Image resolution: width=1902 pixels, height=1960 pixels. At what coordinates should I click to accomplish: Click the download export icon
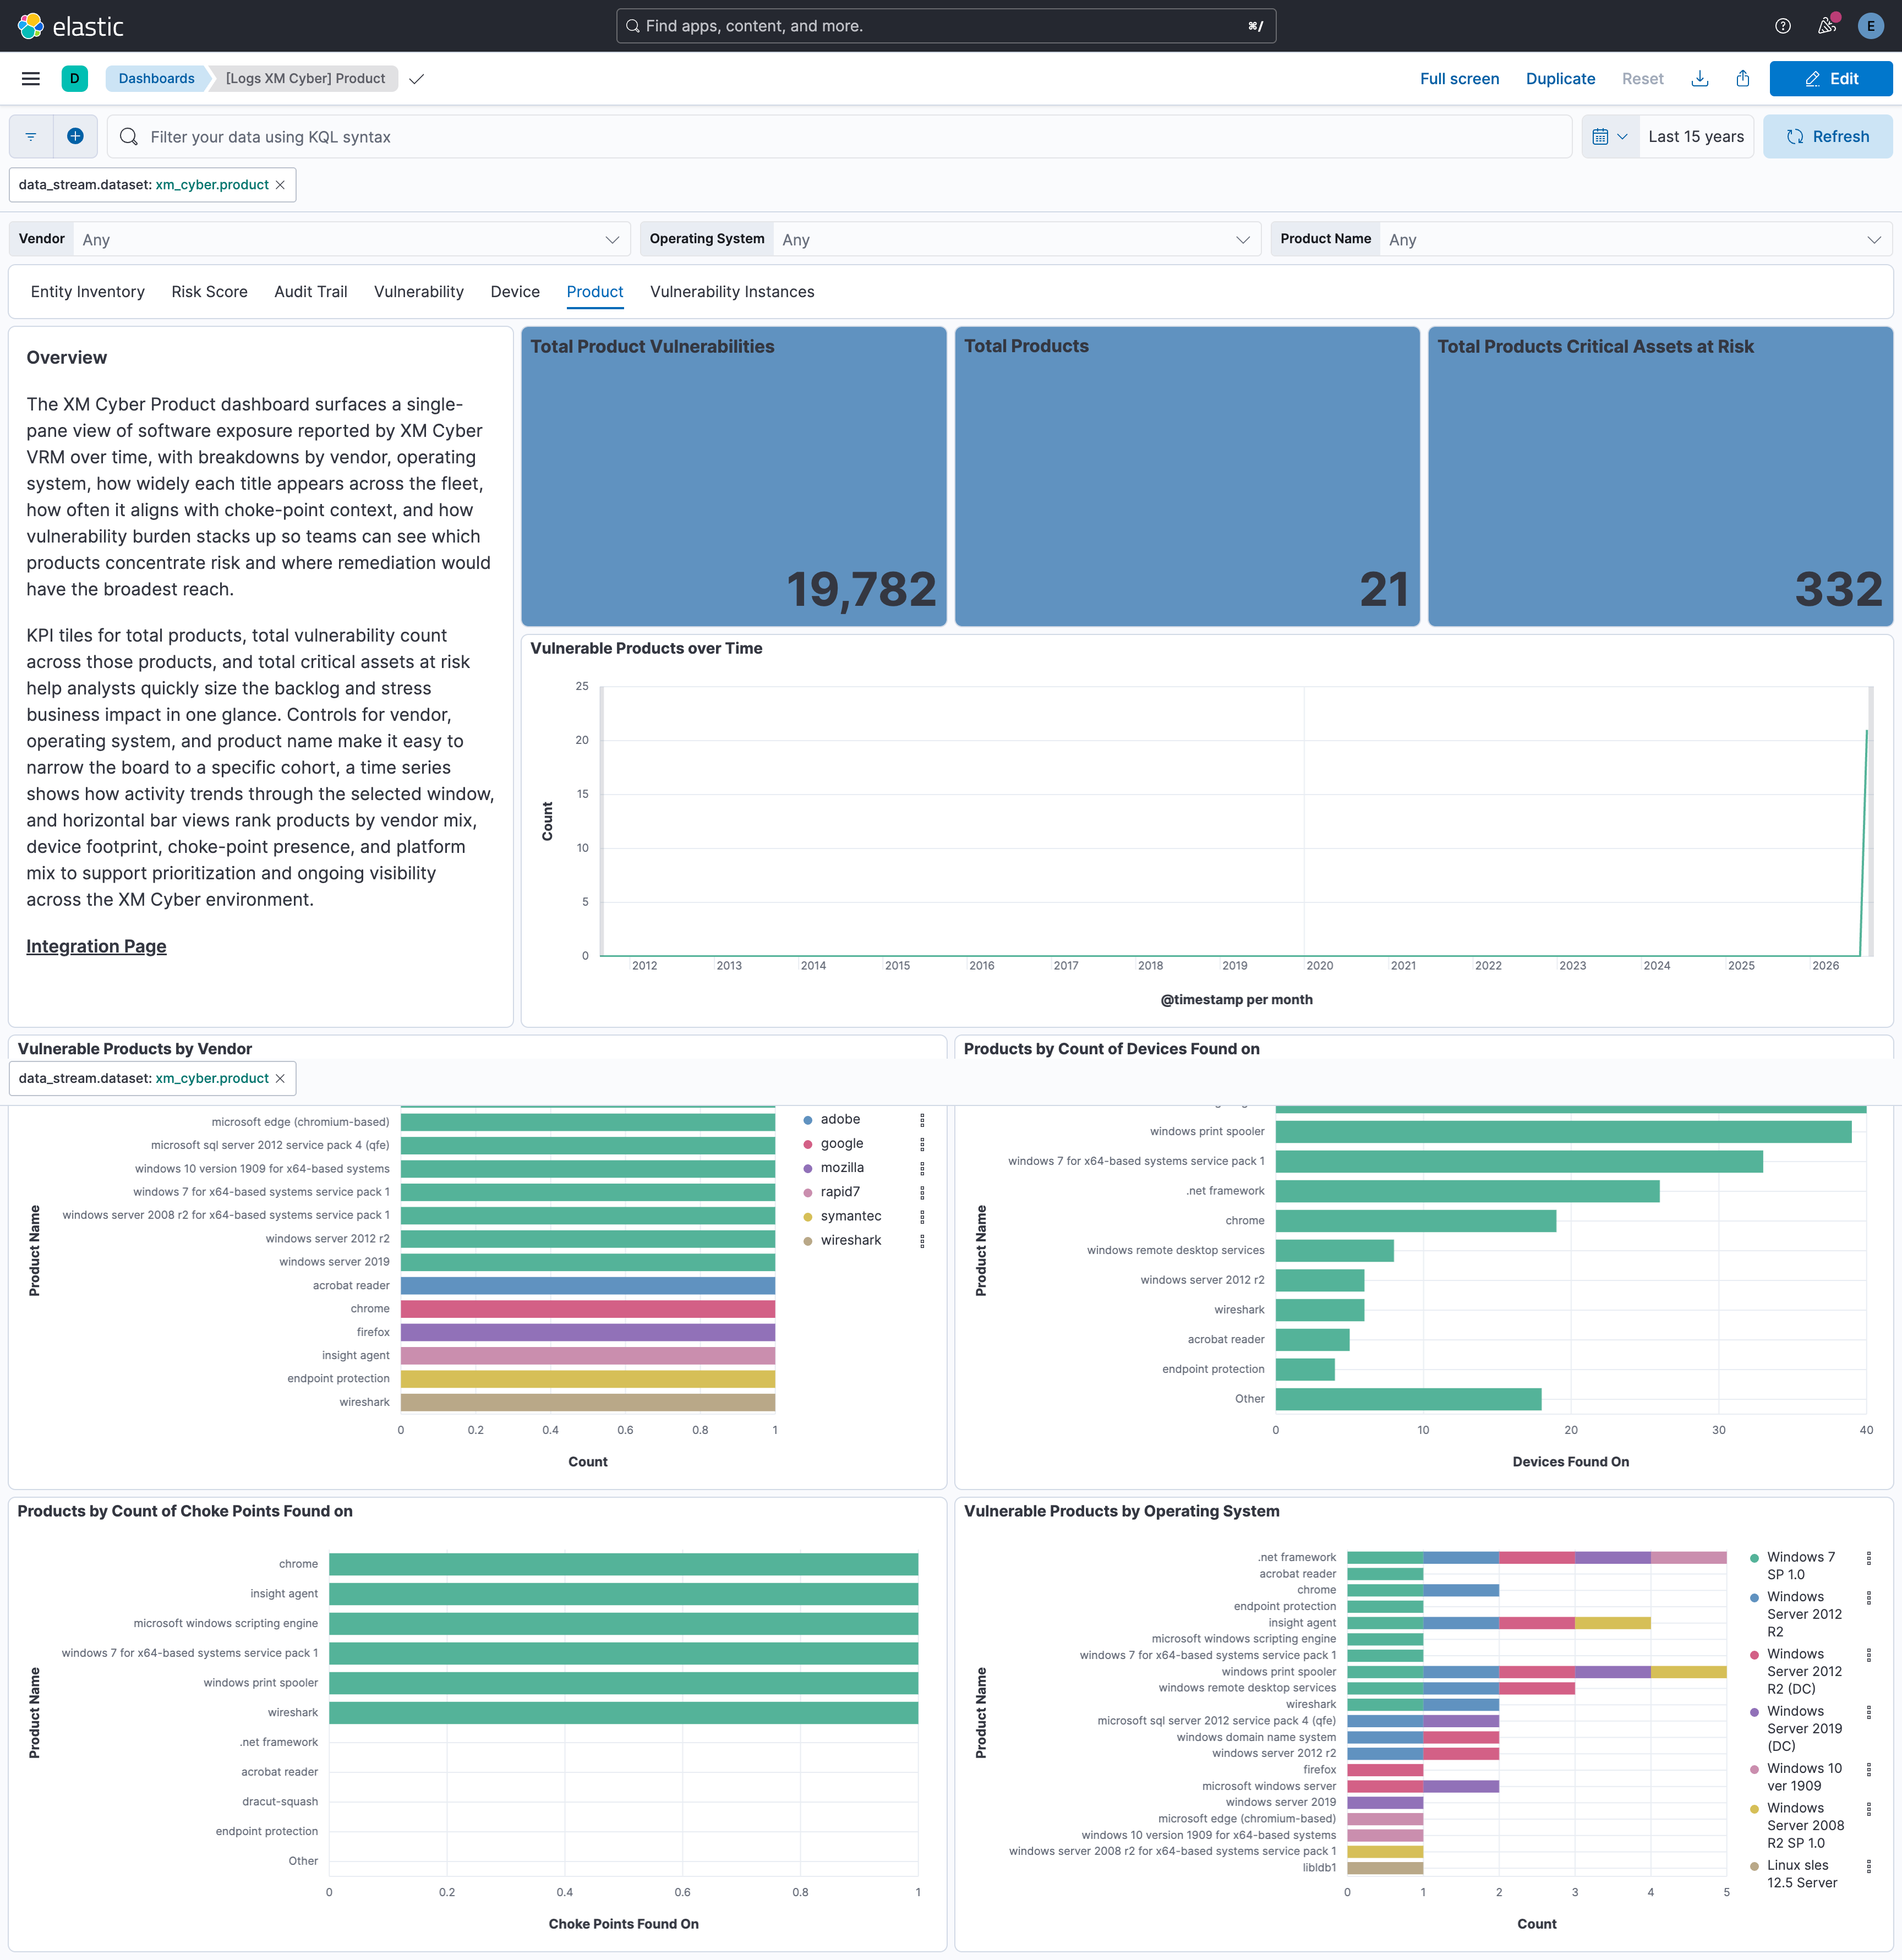coord(1699,79)
